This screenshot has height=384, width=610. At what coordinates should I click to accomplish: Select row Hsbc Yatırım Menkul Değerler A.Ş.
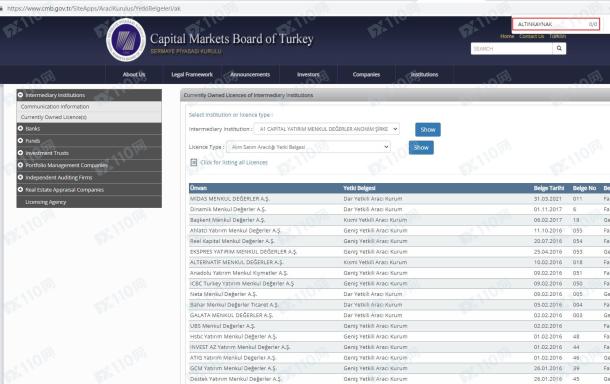pos(399,337)
